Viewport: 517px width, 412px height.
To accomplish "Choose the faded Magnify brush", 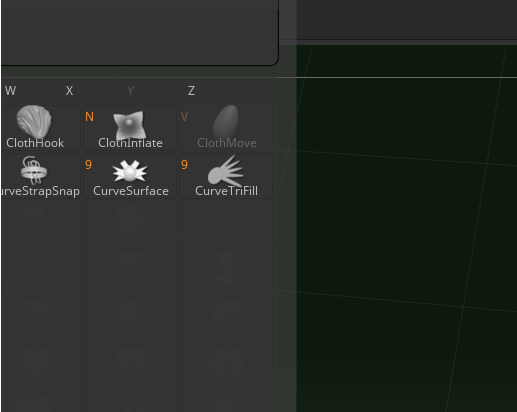I will [226, 320].
